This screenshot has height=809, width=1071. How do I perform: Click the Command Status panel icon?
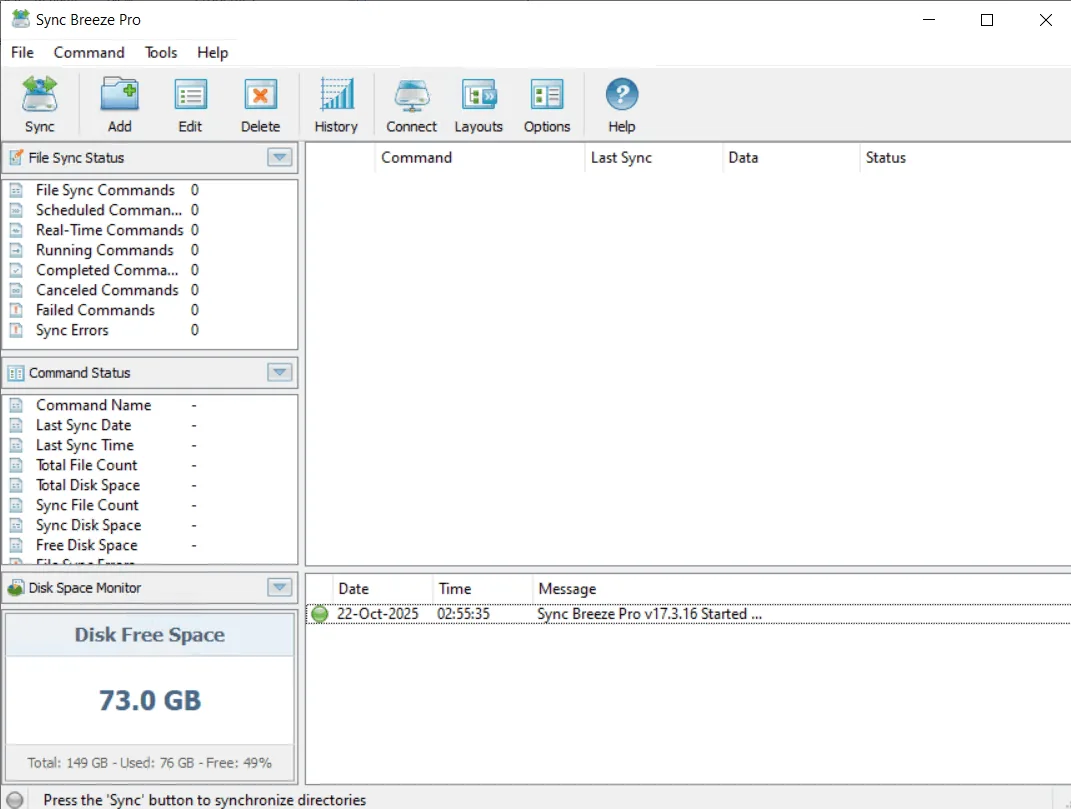[x=16, y=373]
